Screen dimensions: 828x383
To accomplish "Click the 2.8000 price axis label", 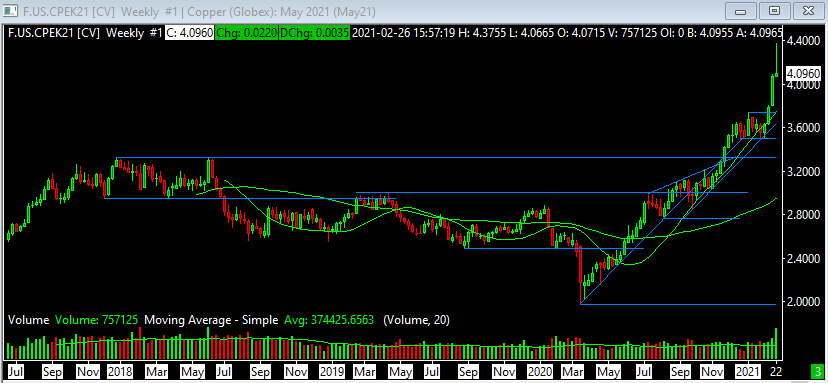I will coord(804,215).
